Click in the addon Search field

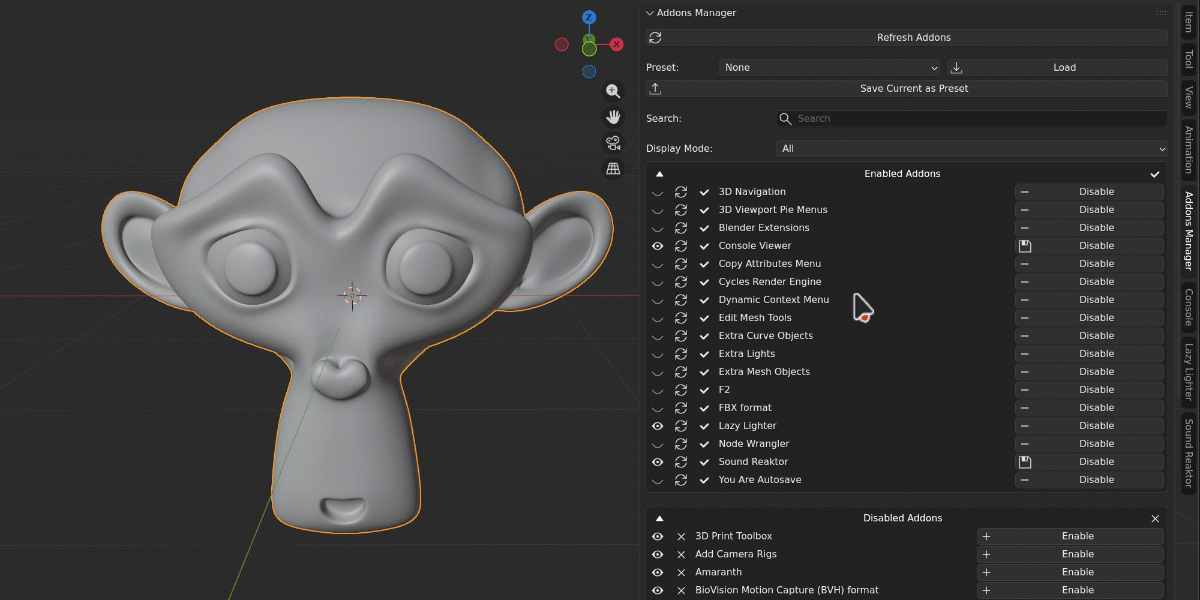(x=972, y=118)
